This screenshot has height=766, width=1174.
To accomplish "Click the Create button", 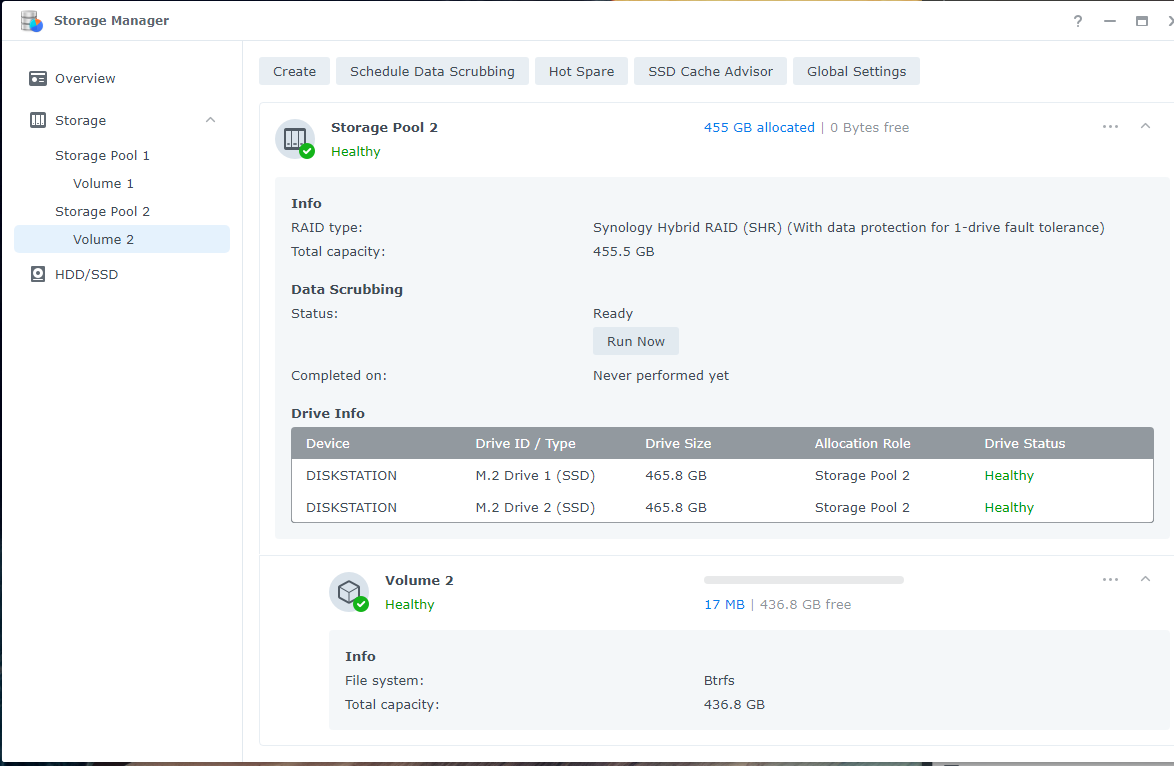I will pos(294,71).
